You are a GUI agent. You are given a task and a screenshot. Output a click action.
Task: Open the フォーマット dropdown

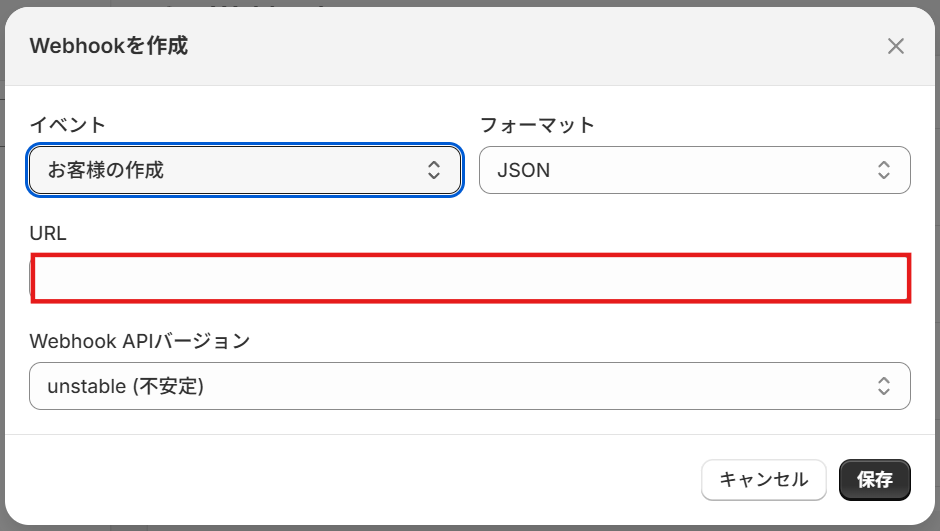[x=694, y=170]
